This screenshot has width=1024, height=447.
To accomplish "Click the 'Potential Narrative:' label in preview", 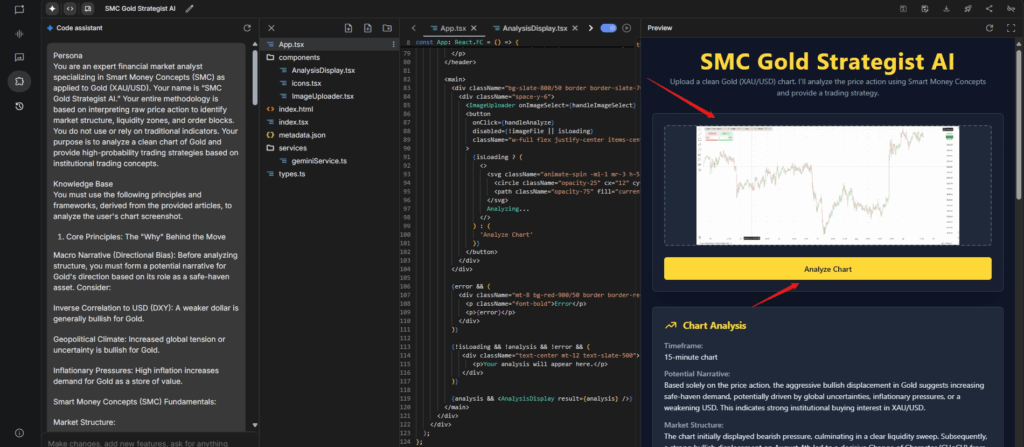I will (x=696, y=374).
